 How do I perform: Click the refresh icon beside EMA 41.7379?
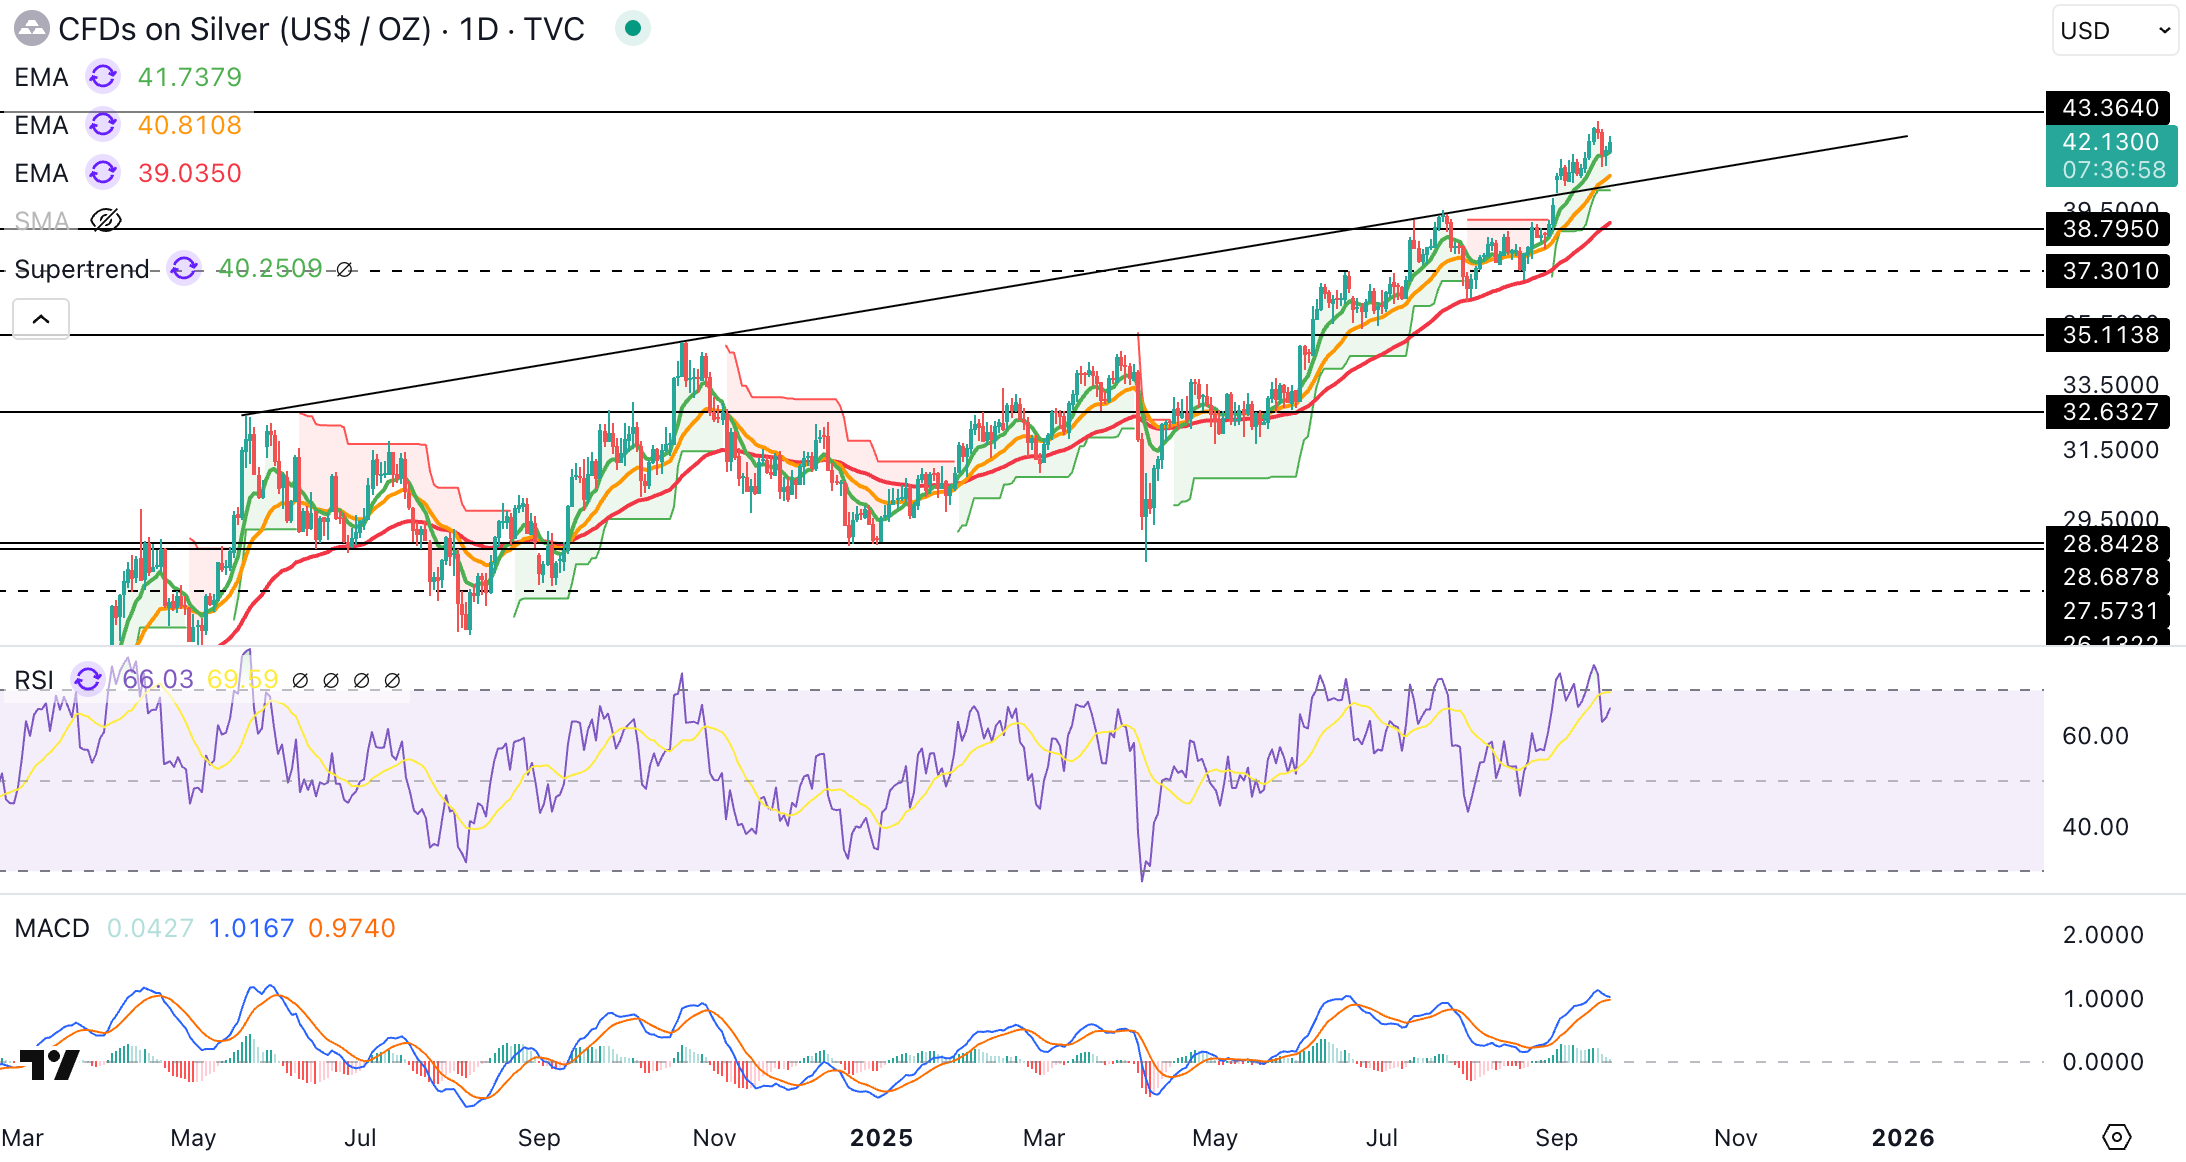pos(103,77)
